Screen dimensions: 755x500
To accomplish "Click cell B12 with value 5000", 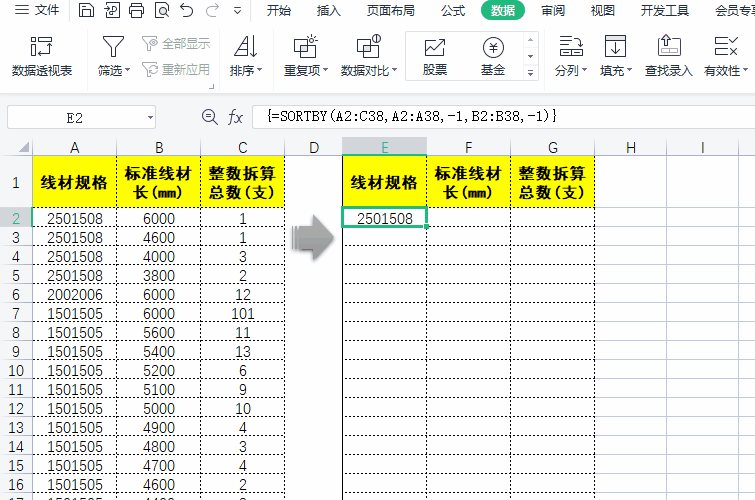I will [158, 408].
